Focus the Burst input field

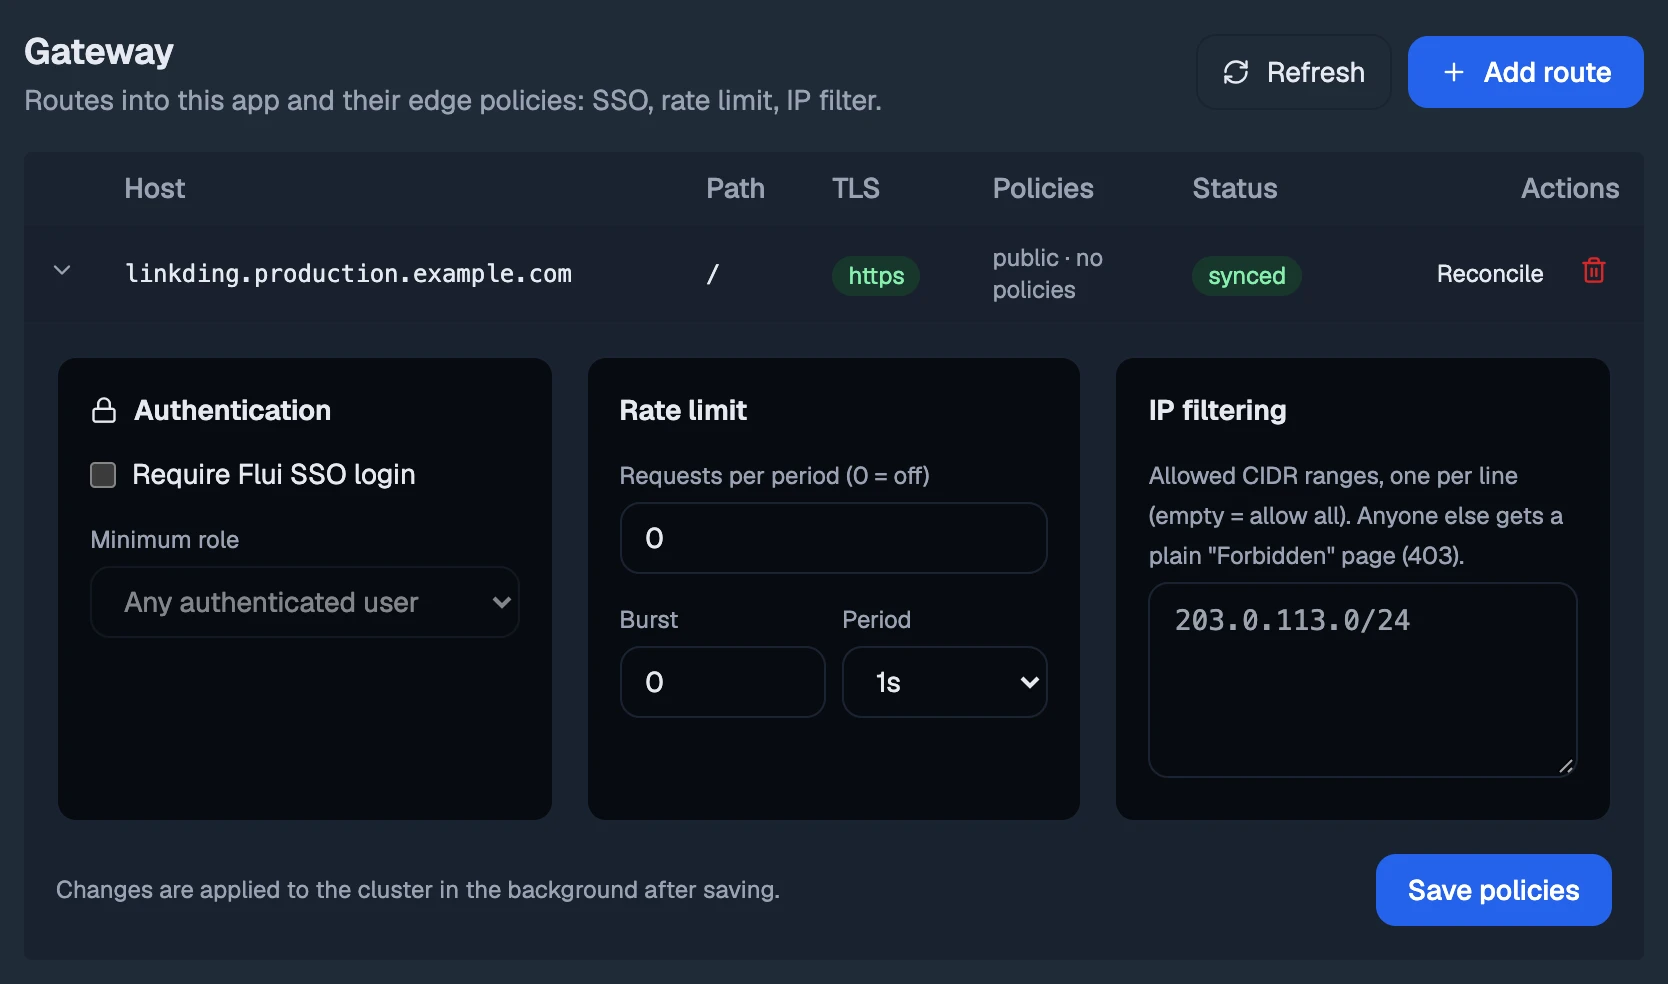pyautogui.click(x=723, y=682)
